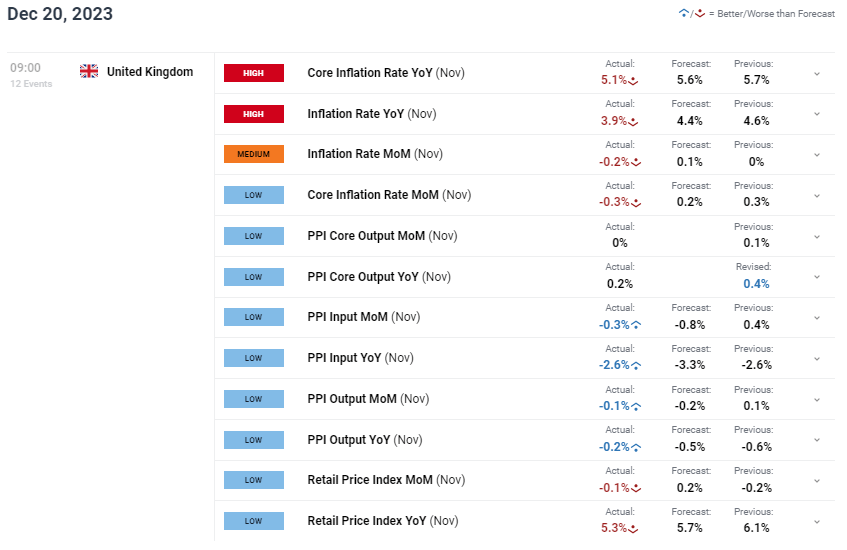Expand PPI Input MoM row chevron
Image resolution: width=847 pixels, height=550 pixels.
[817, 318]
